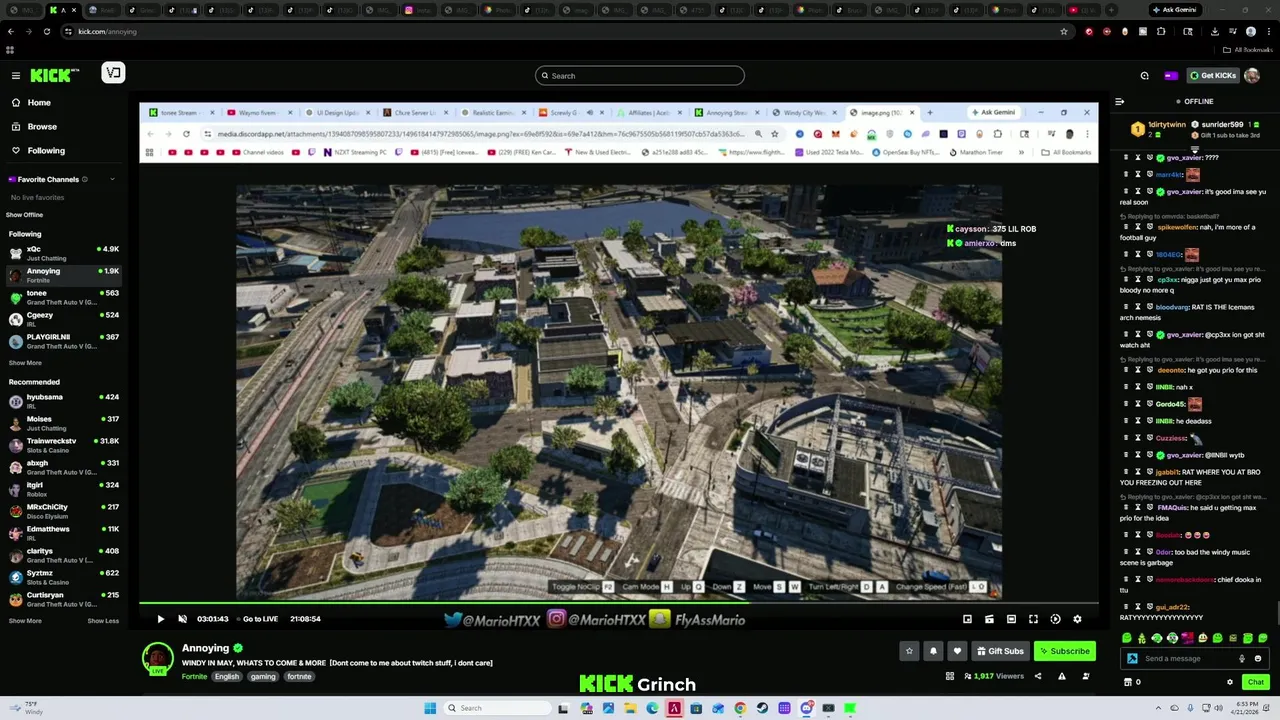1280x720 pixels.
Task: Open the user profile avatar menu
Action: pyautogui.click(x=1252, y=76)
